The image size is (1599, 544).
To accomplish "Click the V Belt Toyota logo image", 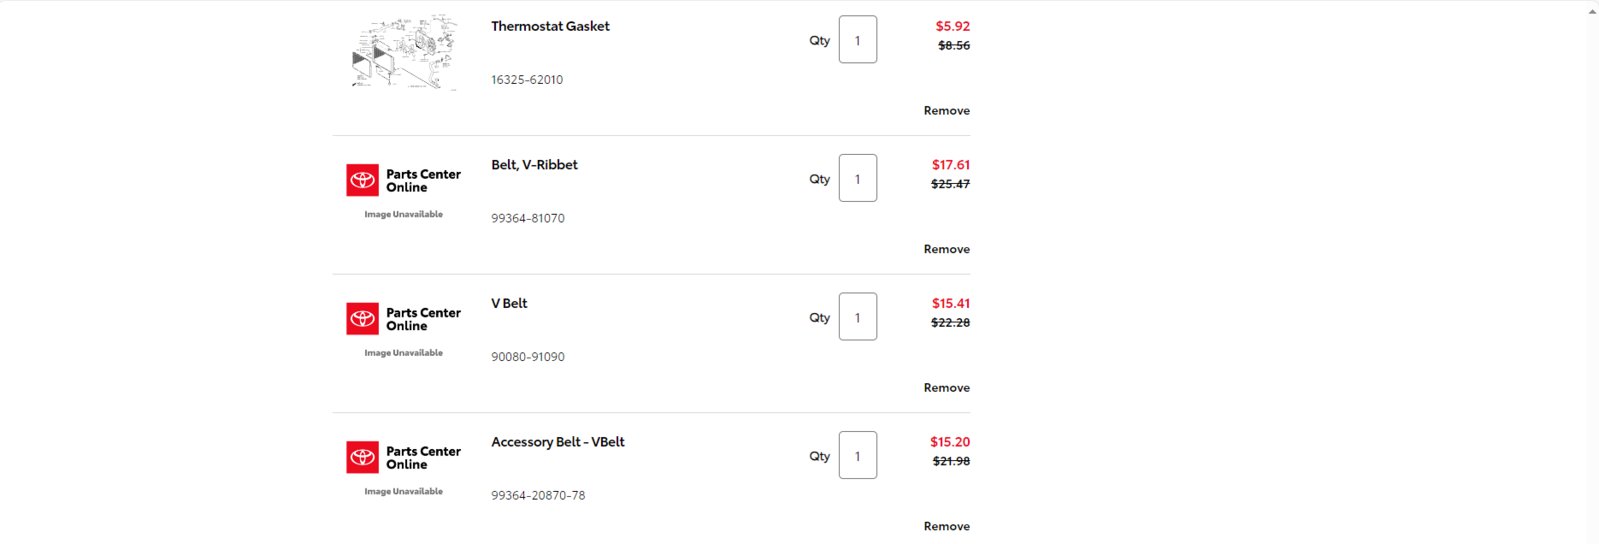I will [404, 330].
